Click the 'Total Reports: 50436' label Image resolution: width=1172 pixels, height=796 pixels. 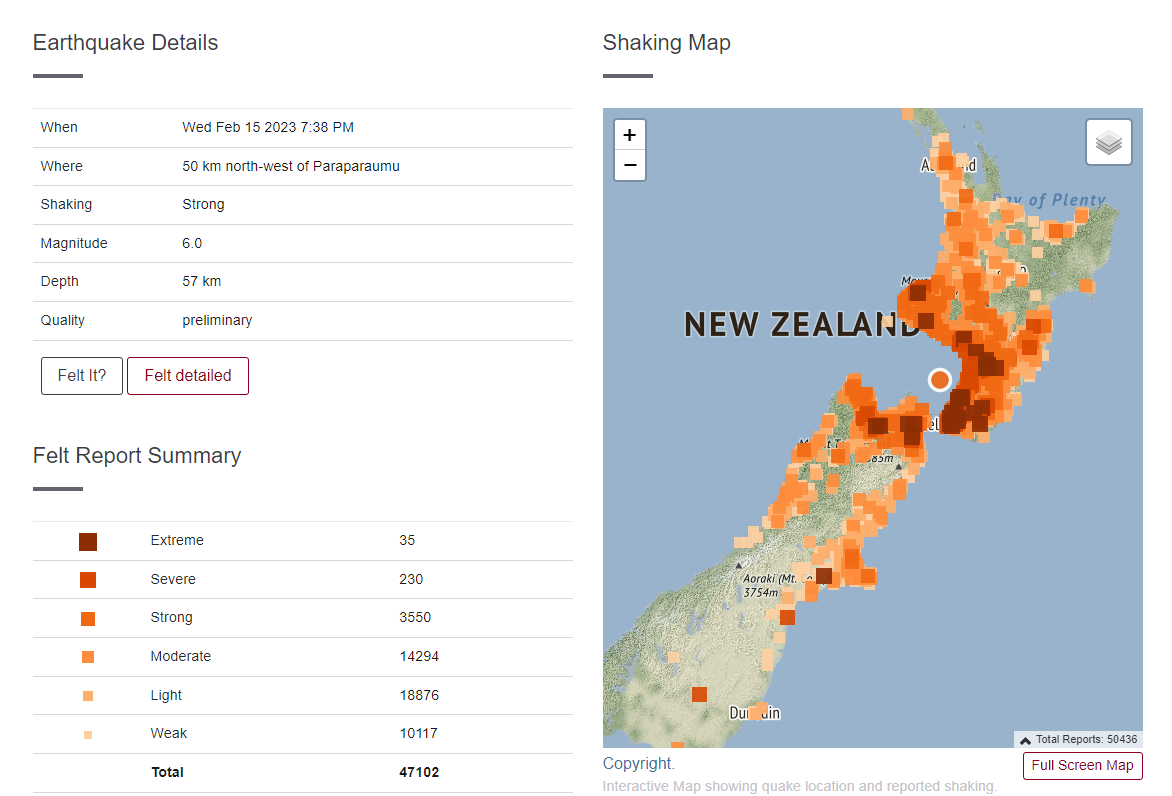pyautogui.click(x=1087, y=739)
